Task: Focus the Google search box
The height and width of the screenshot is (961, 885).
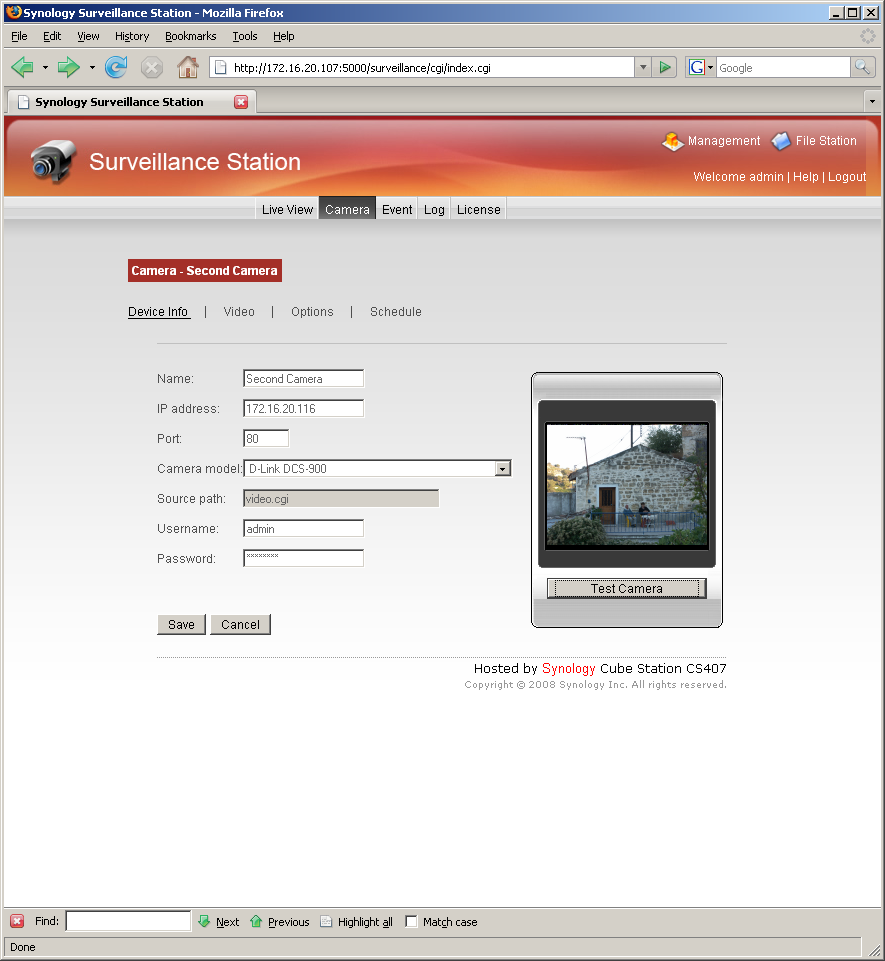Action: (x=783, y=67)
